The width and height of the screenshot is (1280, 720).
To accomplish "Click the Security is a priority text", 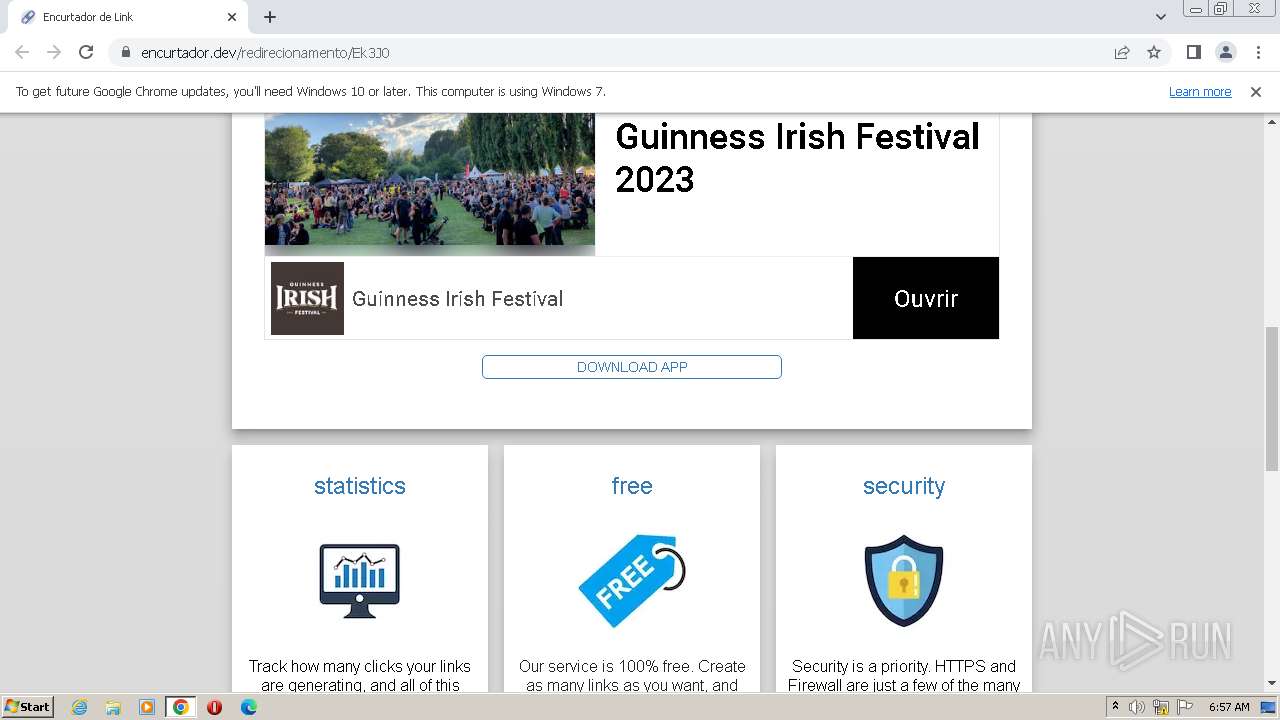I will coord(904,675).
